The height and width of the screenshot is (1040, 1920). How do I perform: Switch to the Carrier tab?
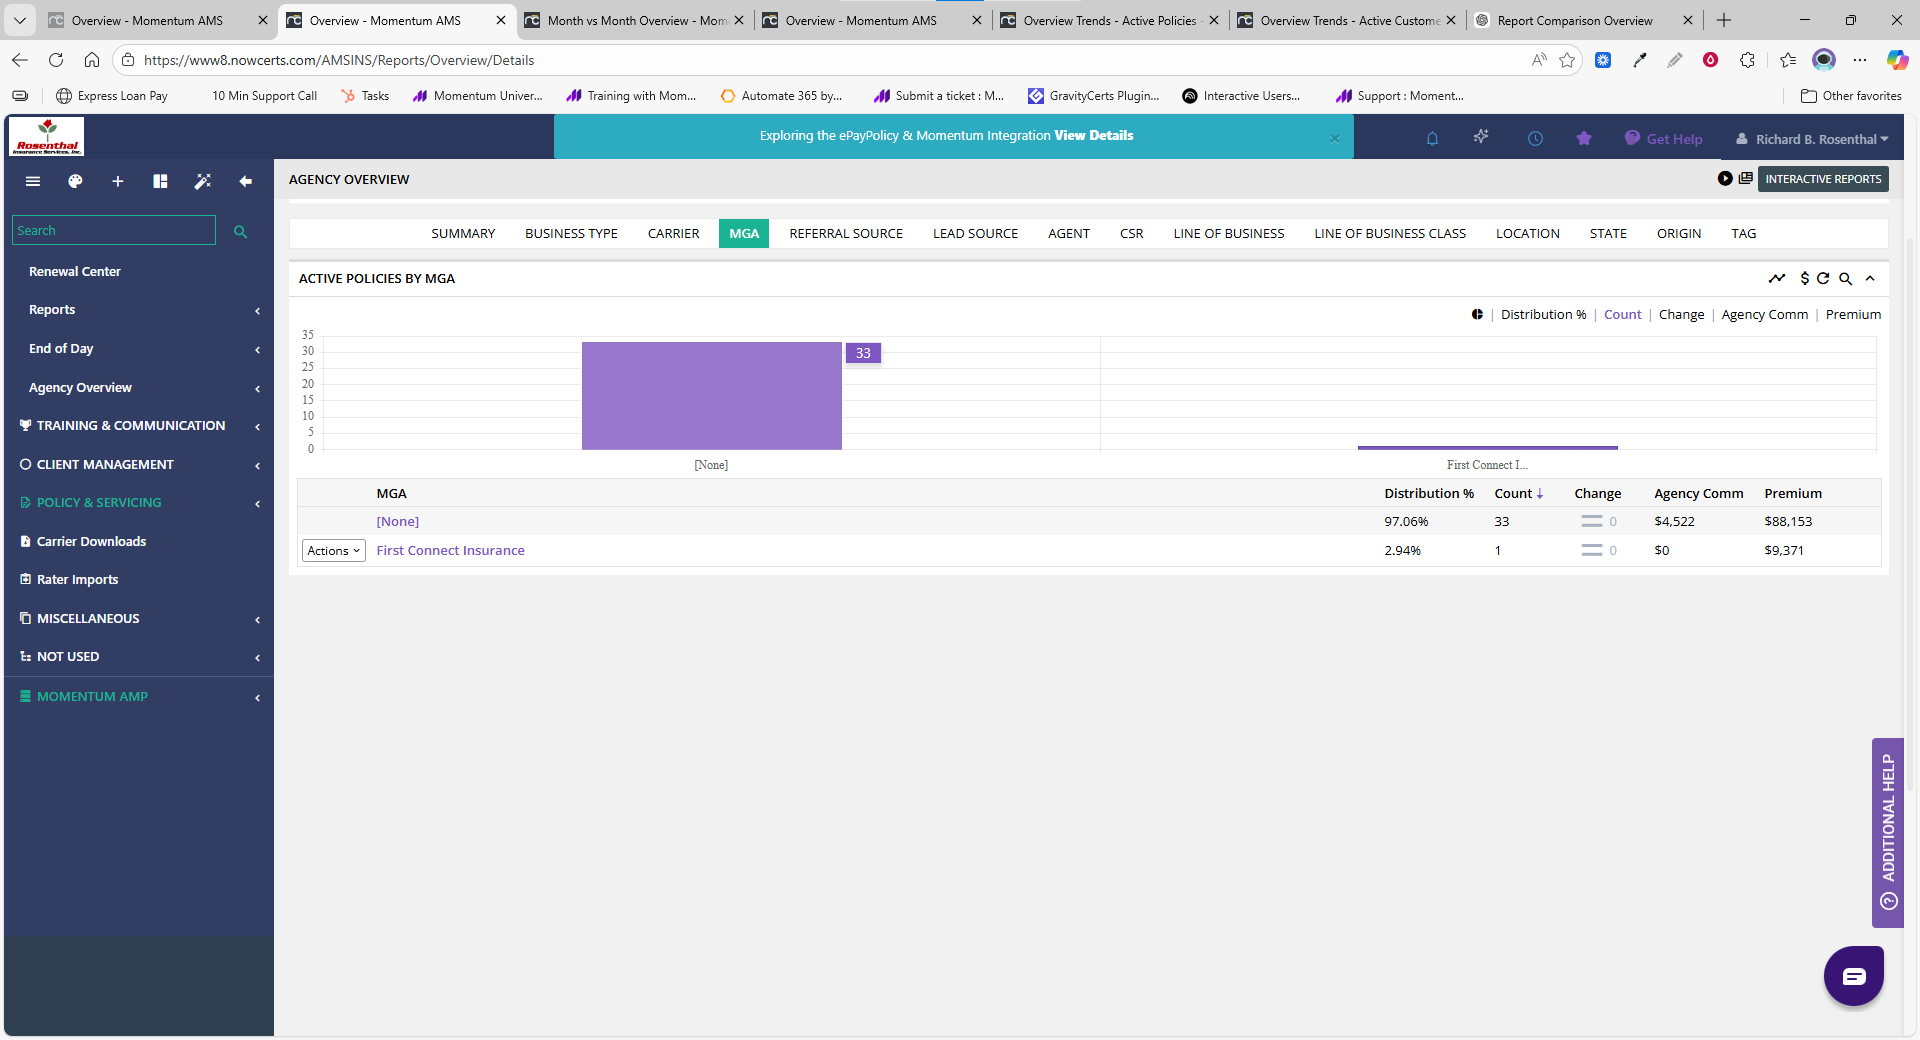[x=673, y=234]
